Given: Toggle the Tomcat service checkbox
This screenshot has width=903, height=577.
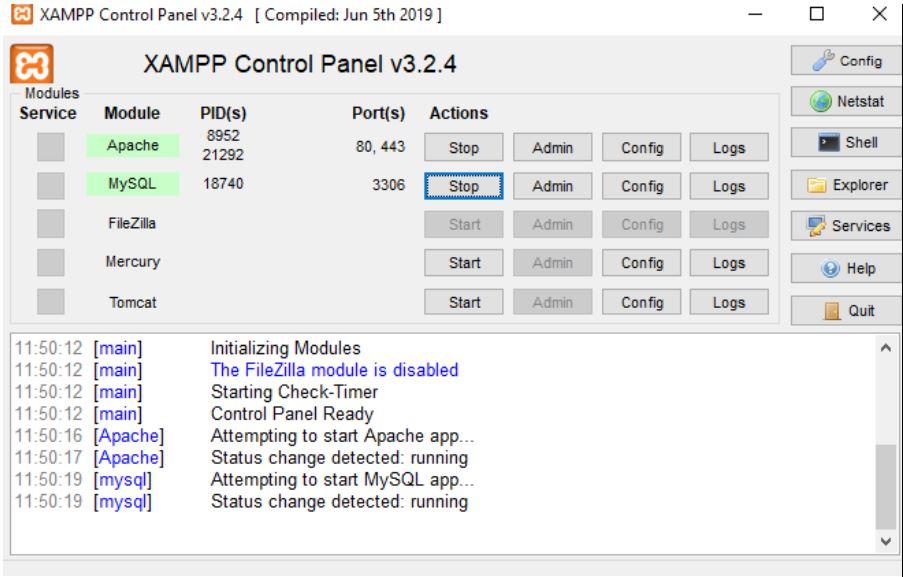Looking at the screenshot, I should click(51, 301).
